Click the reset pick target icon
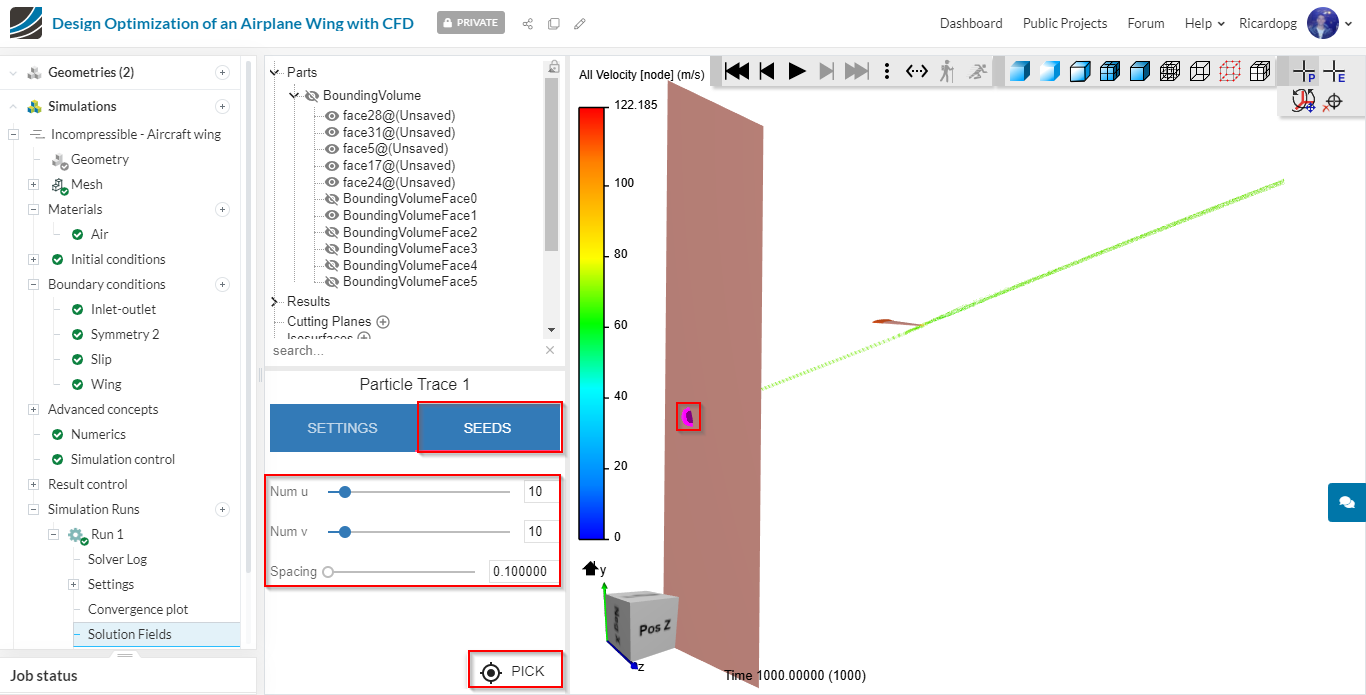Image resolution: width=1366 pixels, height=695 pixels. pos(1332,101)
